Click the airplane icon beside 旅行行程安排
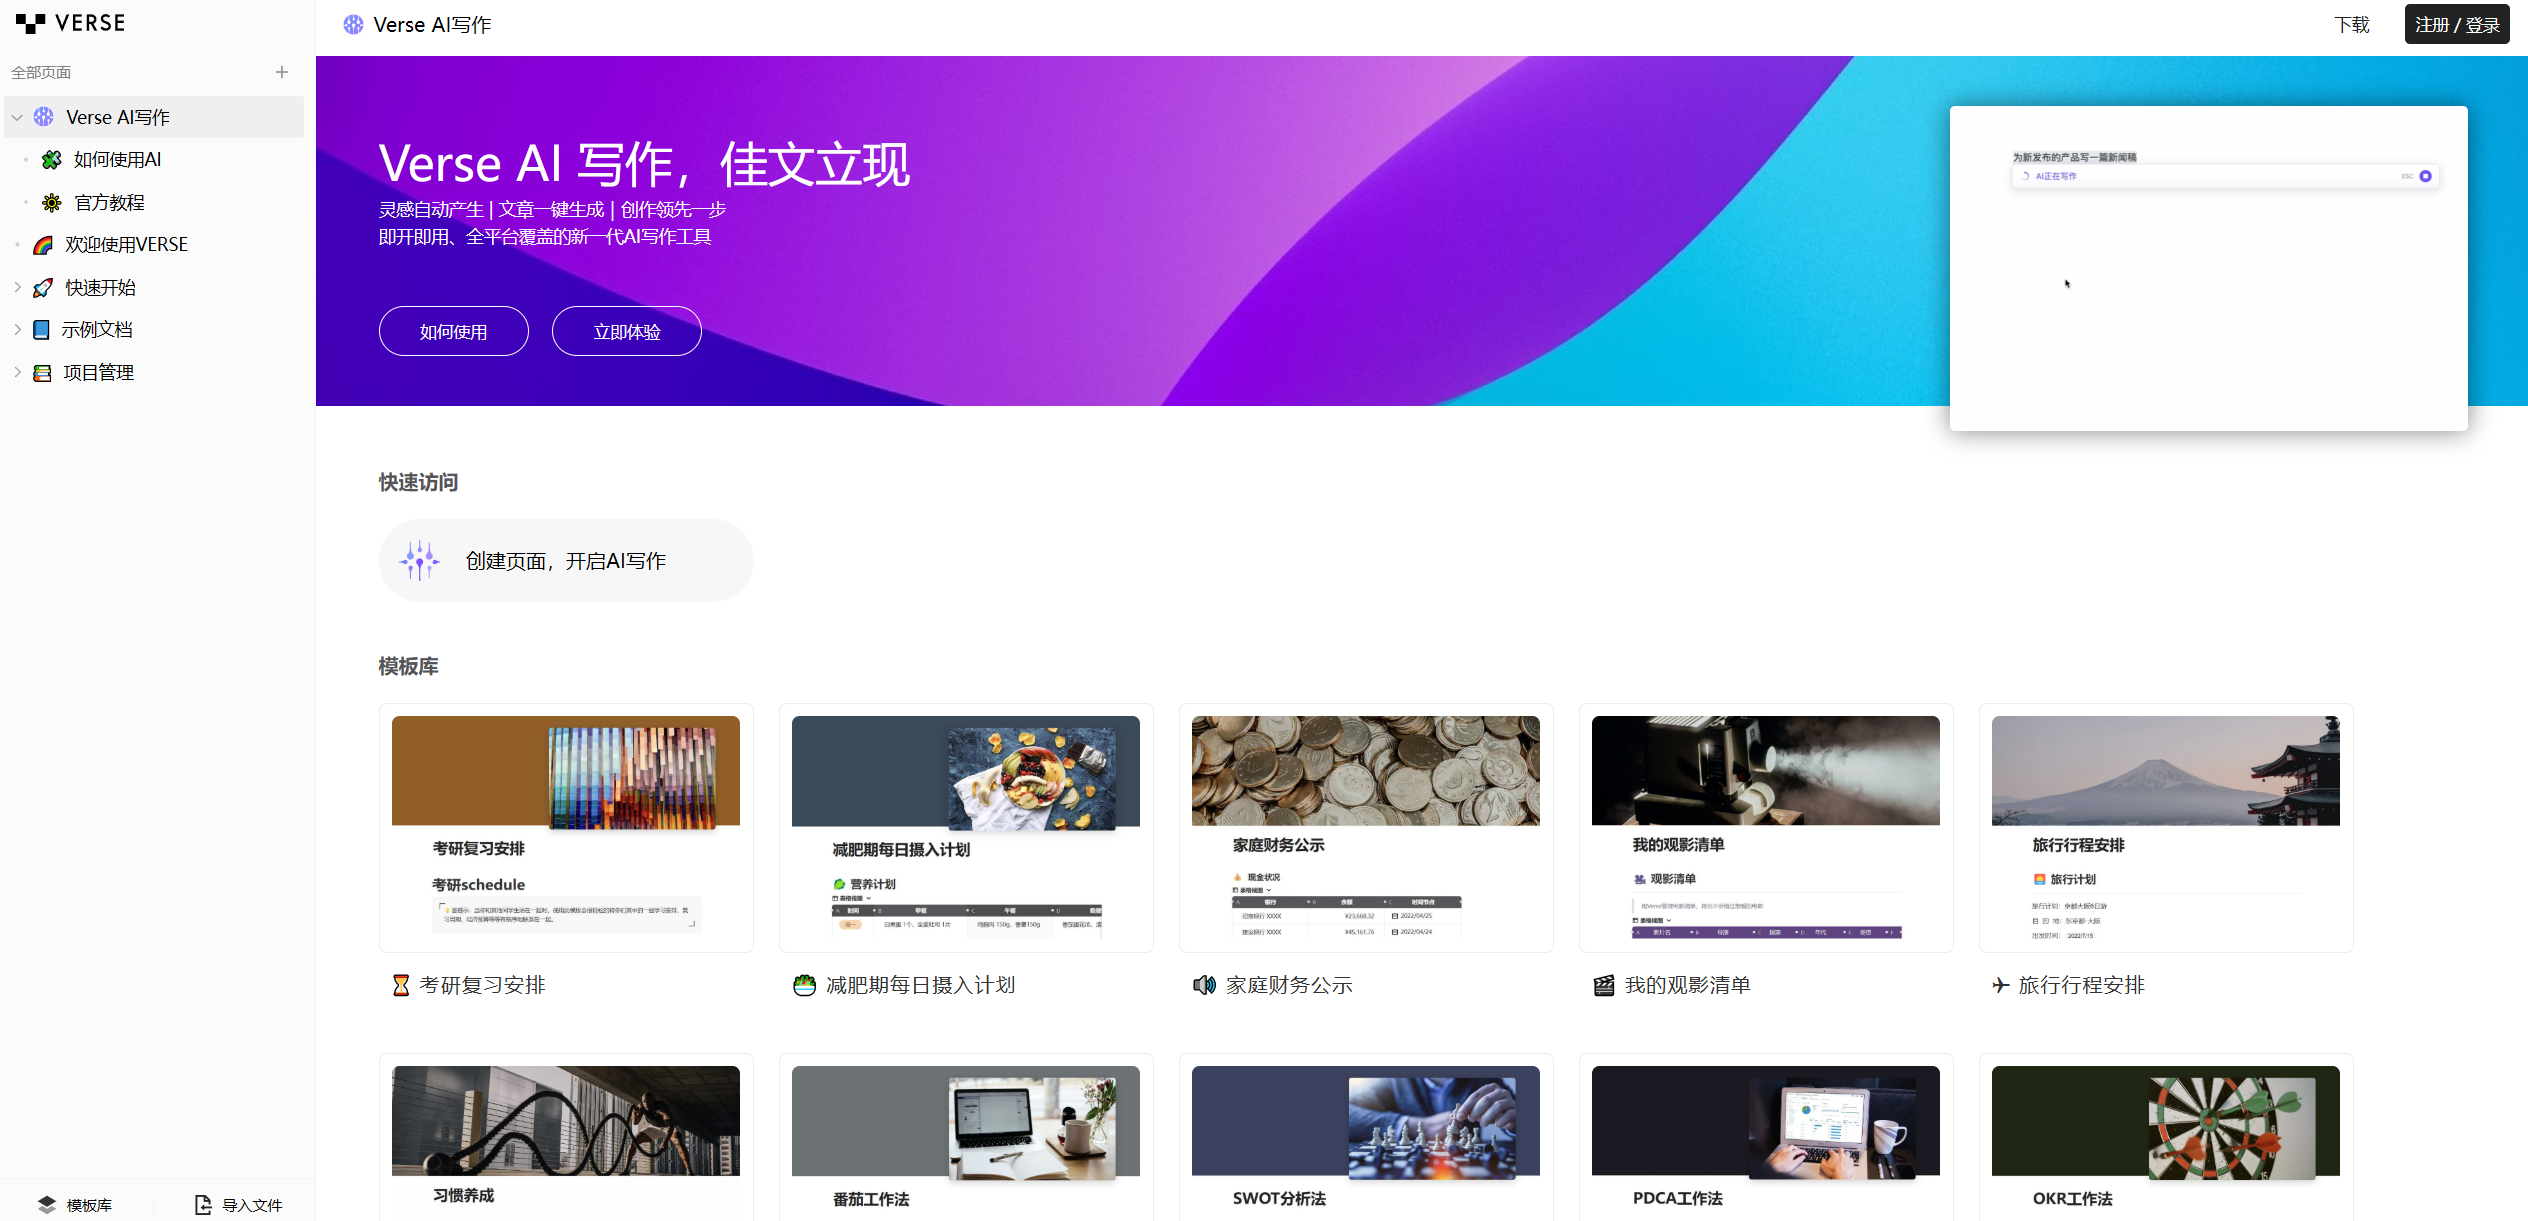The height and width of the screenshot is (1221, 2528). tap(2000, 985)
